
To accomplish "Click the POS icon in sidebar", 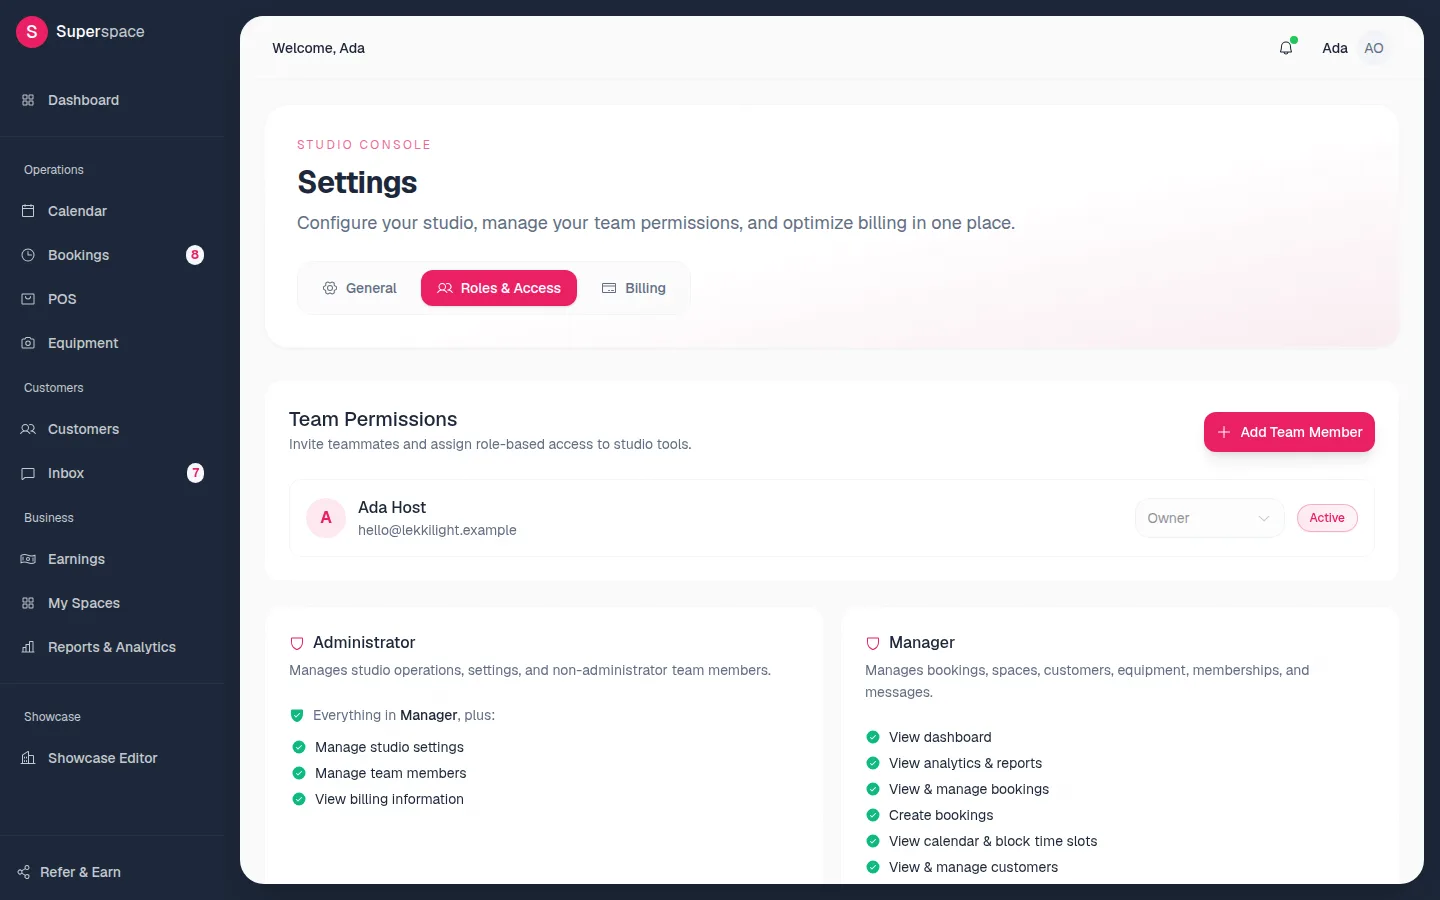I will tap(28, 299).
